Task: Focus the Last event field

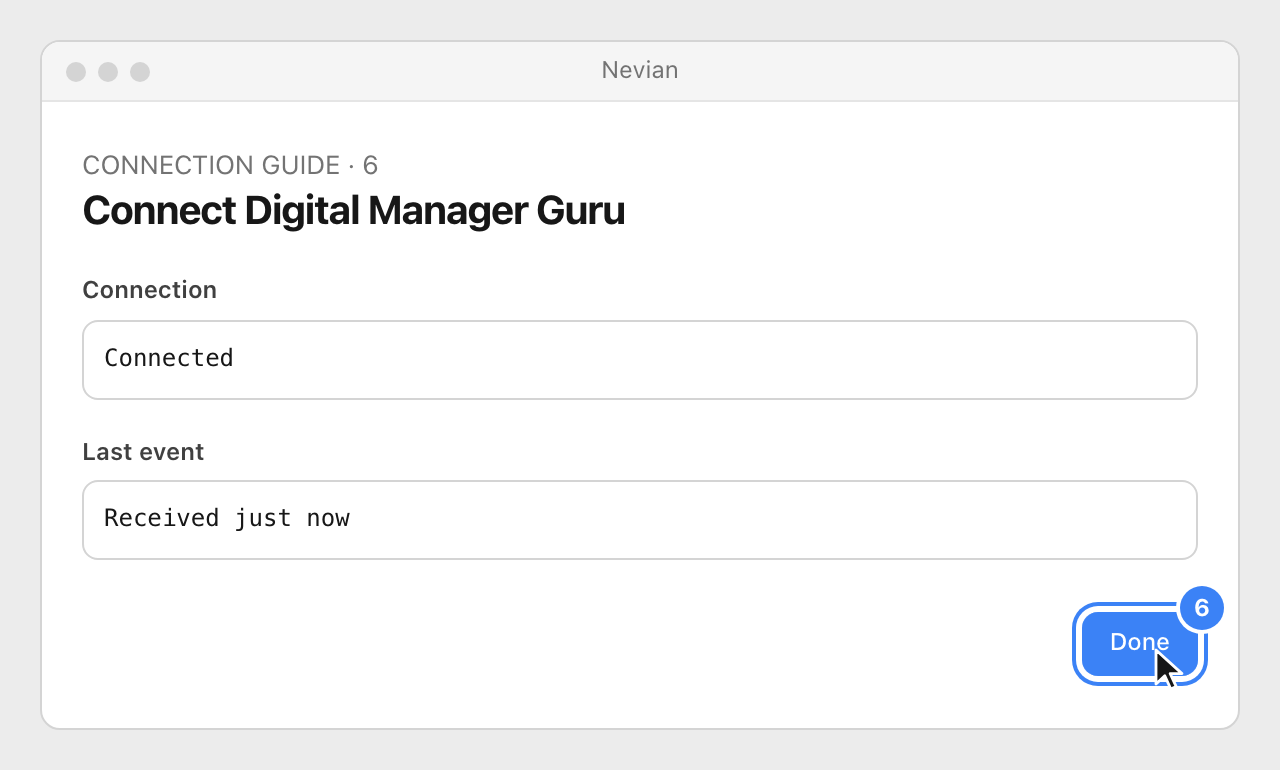Action: click(x=640, y=520)
